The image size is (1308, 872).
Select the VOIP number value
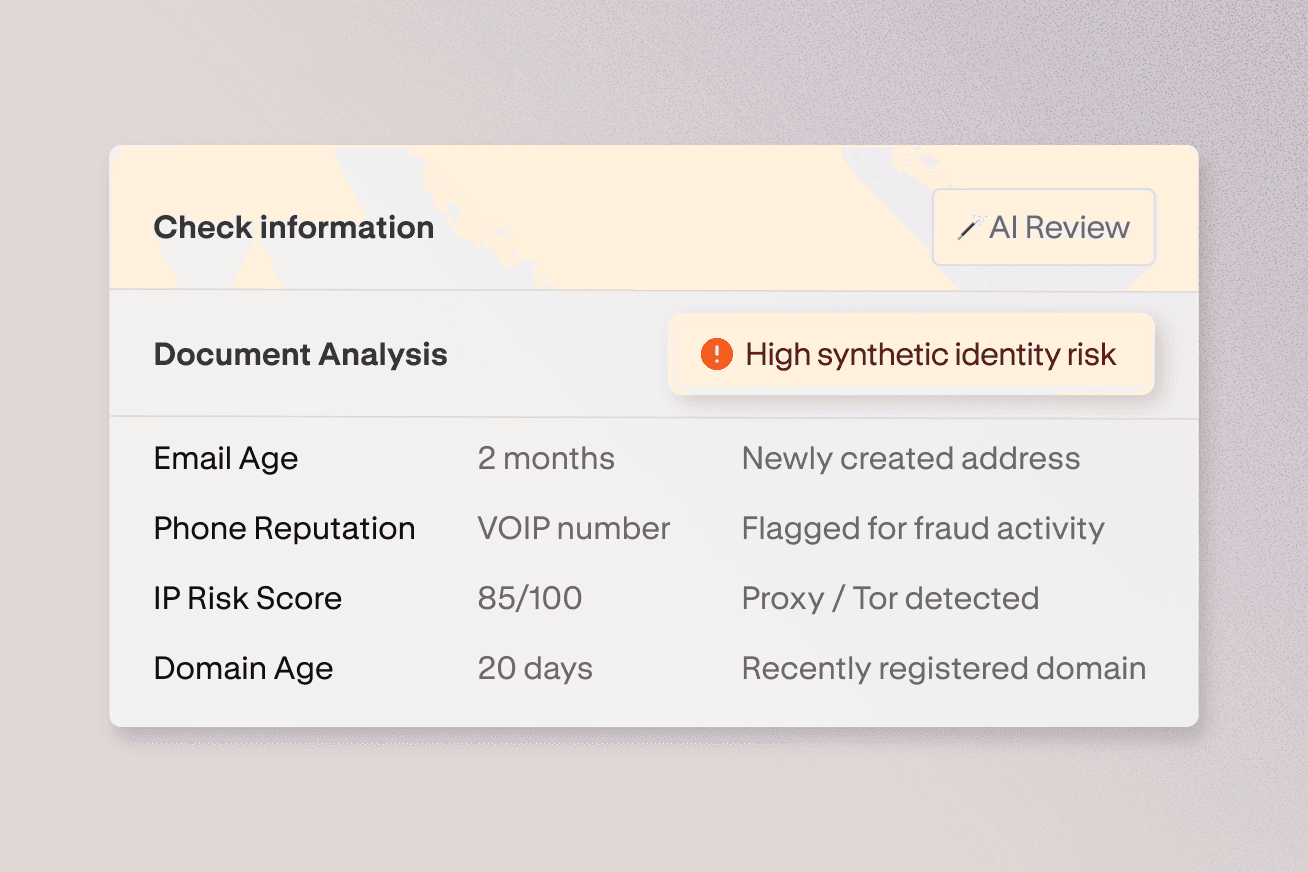pos(574,528)
